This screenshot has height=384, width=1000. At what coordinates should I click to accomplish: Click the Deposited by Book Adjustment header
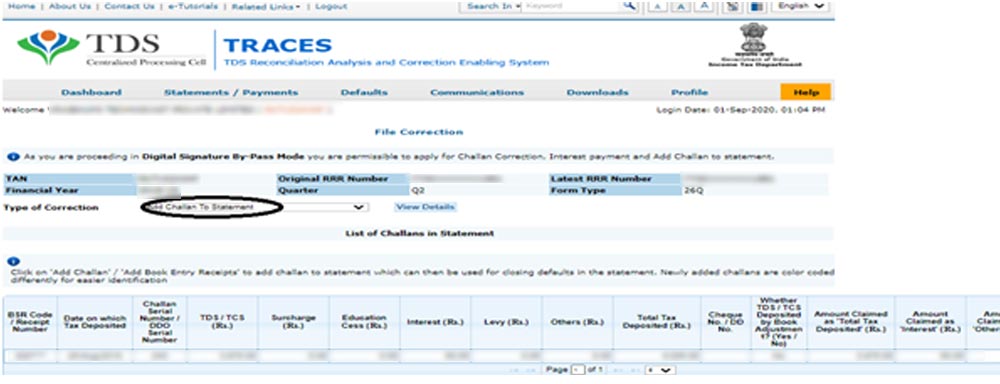click(779, 322)
